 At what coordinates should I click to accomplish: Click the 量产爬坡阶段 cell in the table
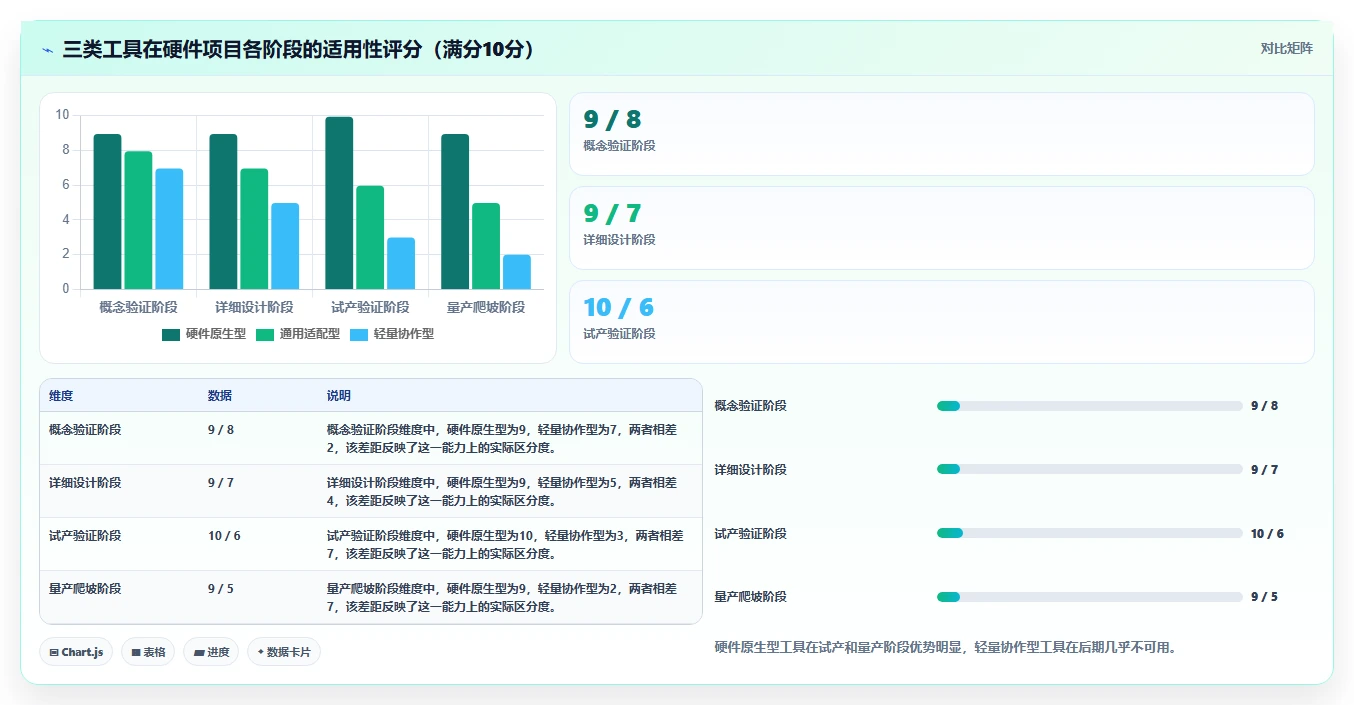coord(85,589)
